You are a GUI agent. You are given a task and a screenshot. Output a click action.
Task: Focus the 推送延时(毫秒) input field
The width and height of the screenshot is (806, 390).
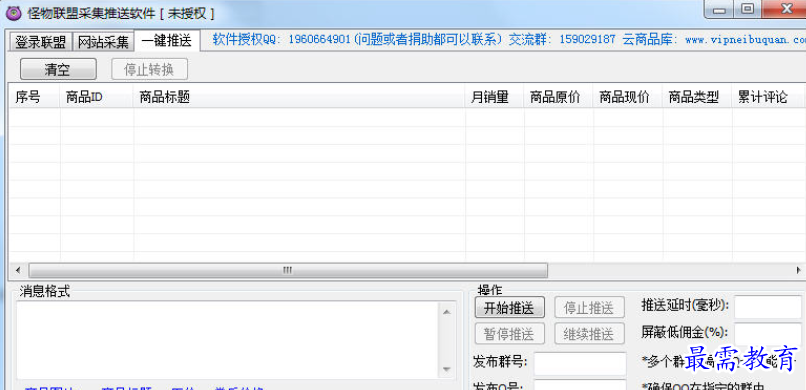tap(768, 307)
